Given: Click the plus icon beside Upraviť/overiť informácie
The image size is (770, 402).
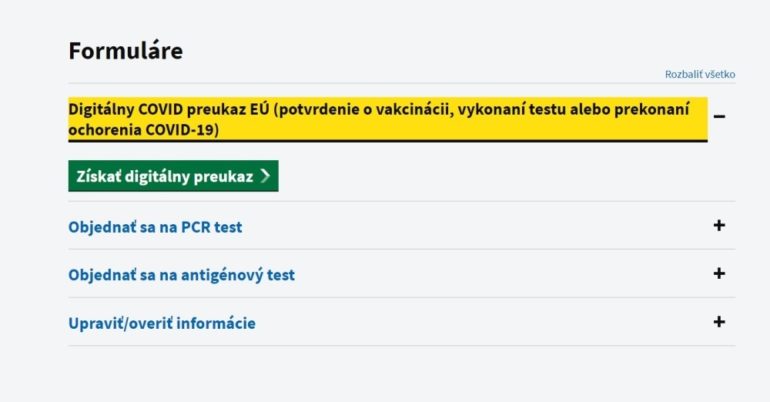Looking at the screenshot, I should click(x=719, y=322).
